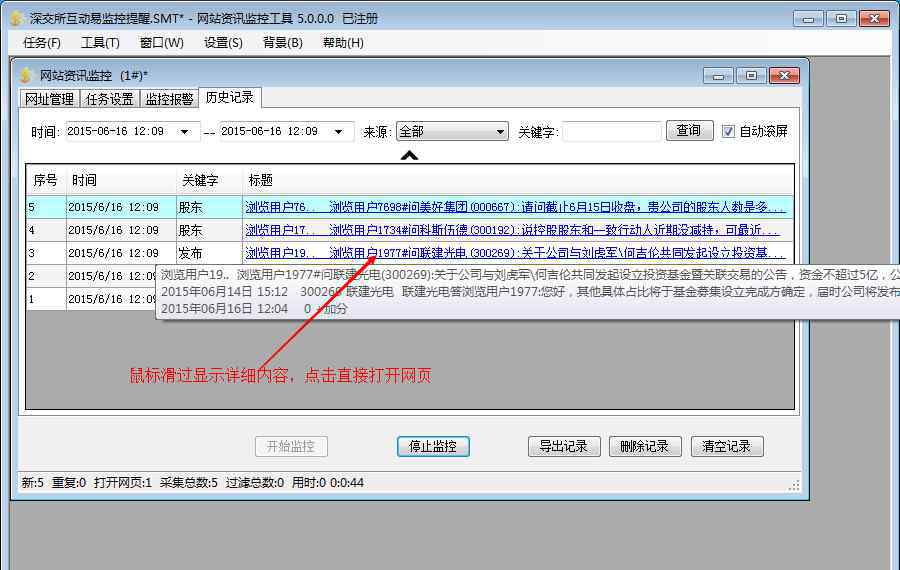The width and height of the screenshot is (900, 570).
Task: Select the 股东 keyword cell in row 5
Action: click(209, 207)
